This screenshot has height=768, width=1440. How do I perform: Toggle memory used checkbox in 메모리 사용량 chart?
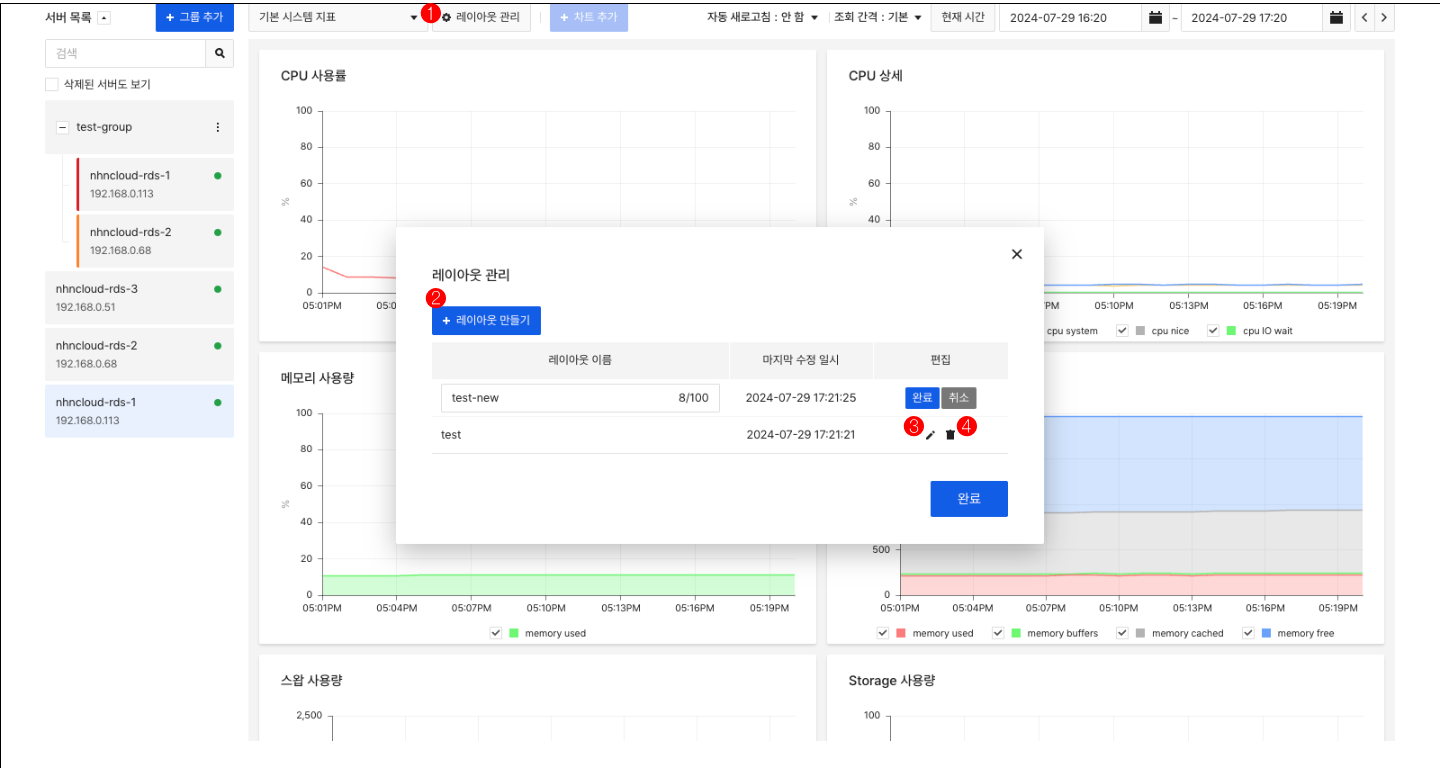[496, 633]
